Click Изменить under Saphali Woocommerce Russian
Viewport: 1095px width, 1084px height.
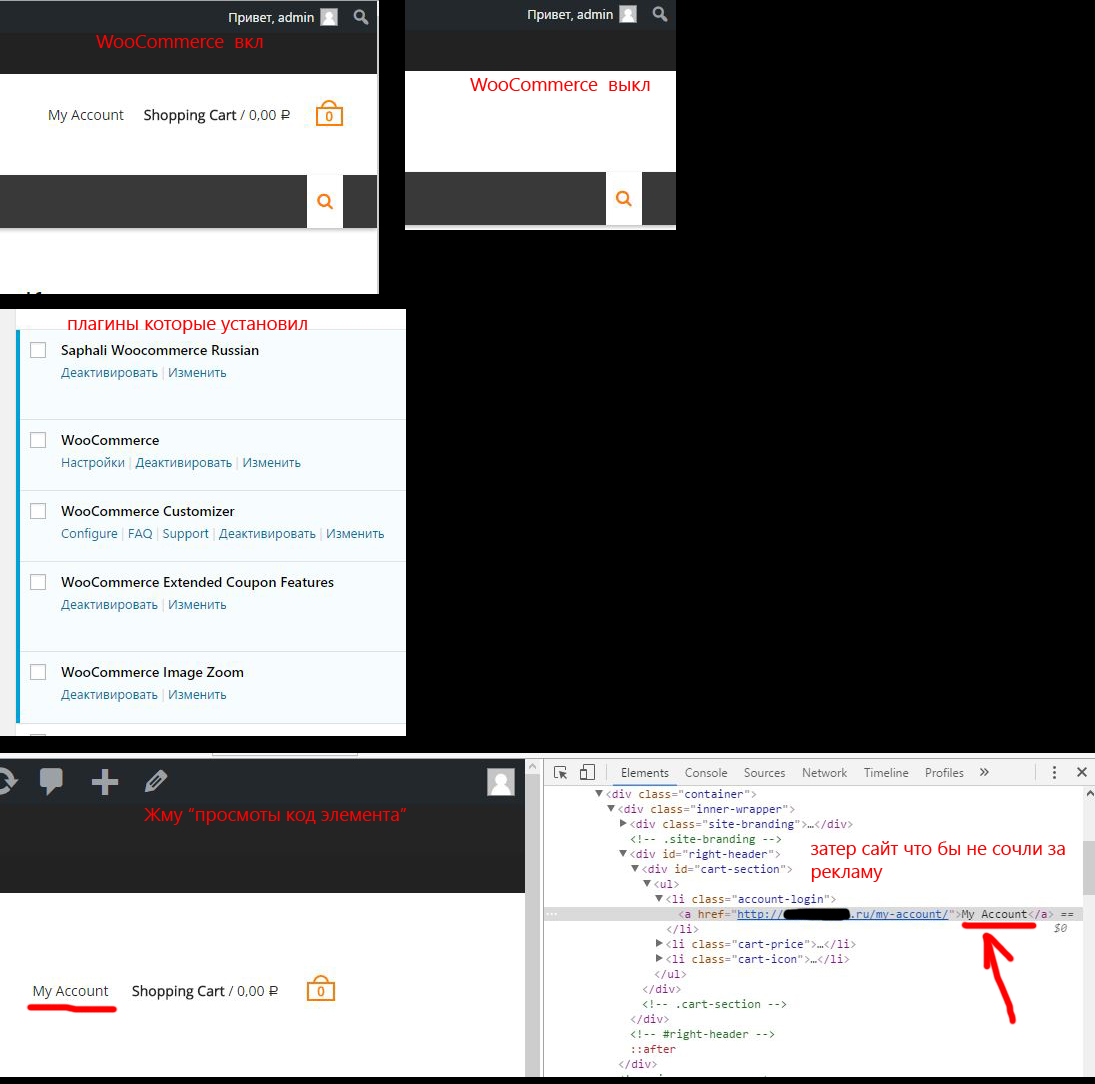coord(197,373)
